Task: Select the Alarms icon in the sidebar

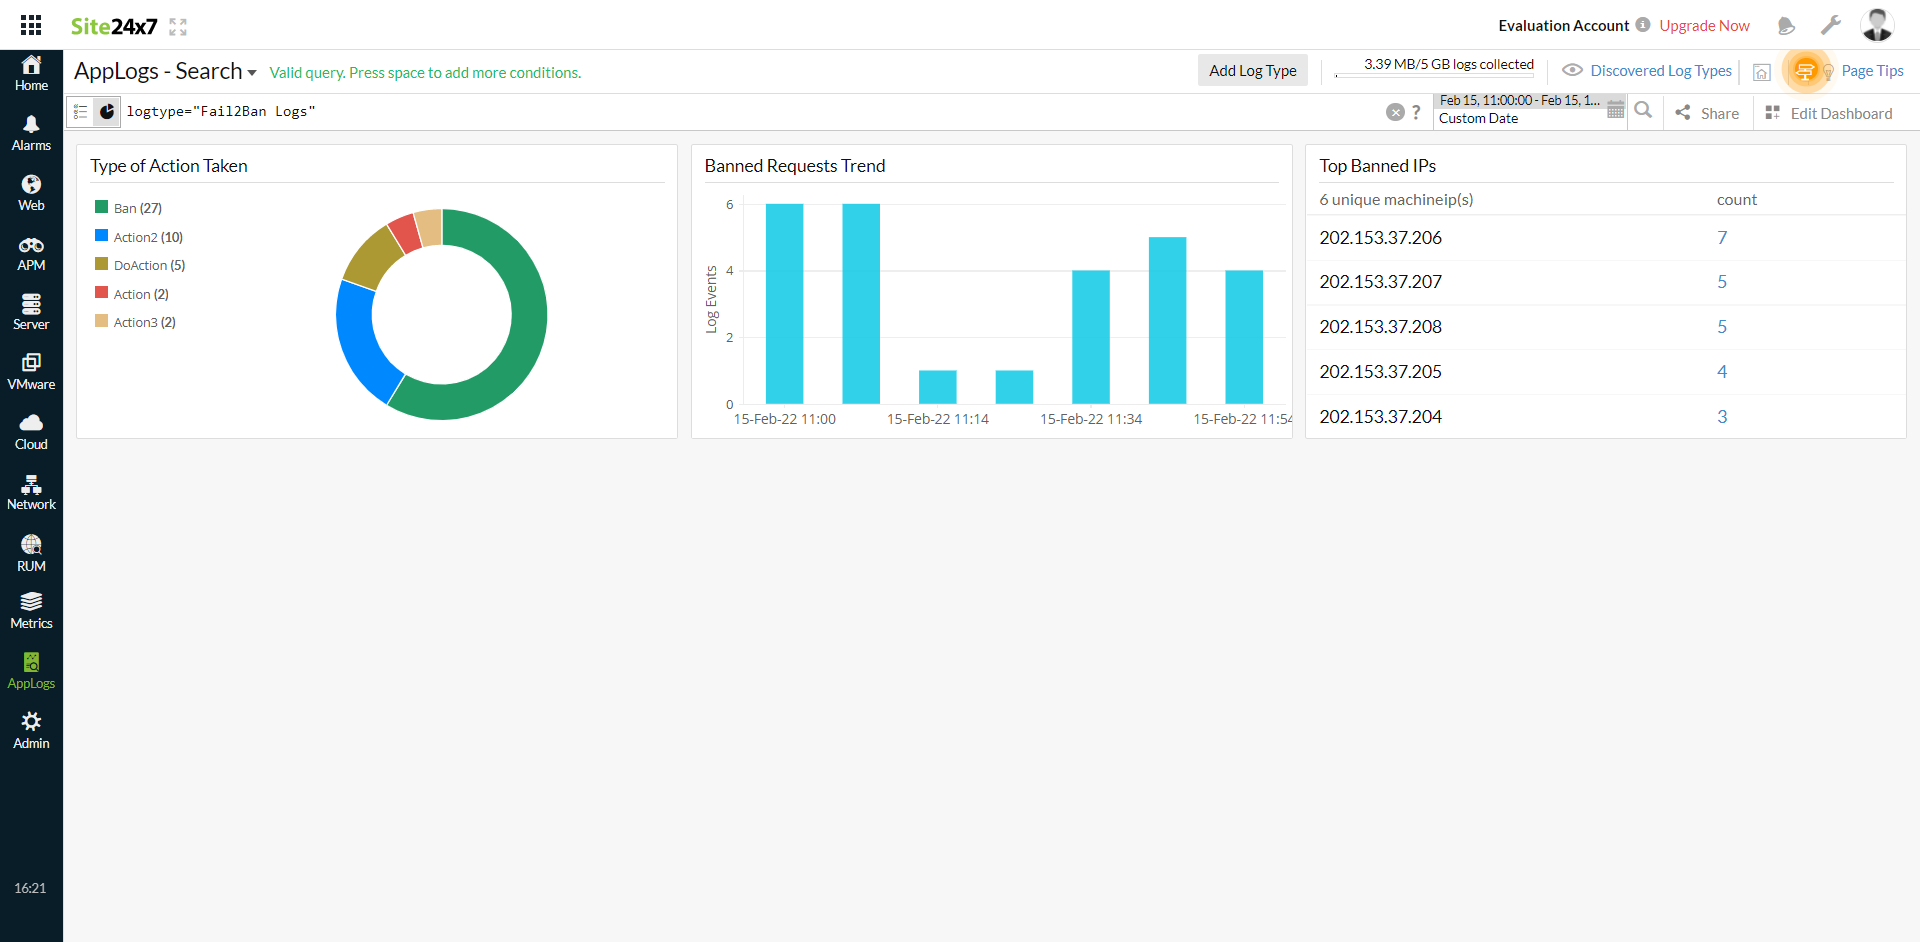Action: coord(31,130)
